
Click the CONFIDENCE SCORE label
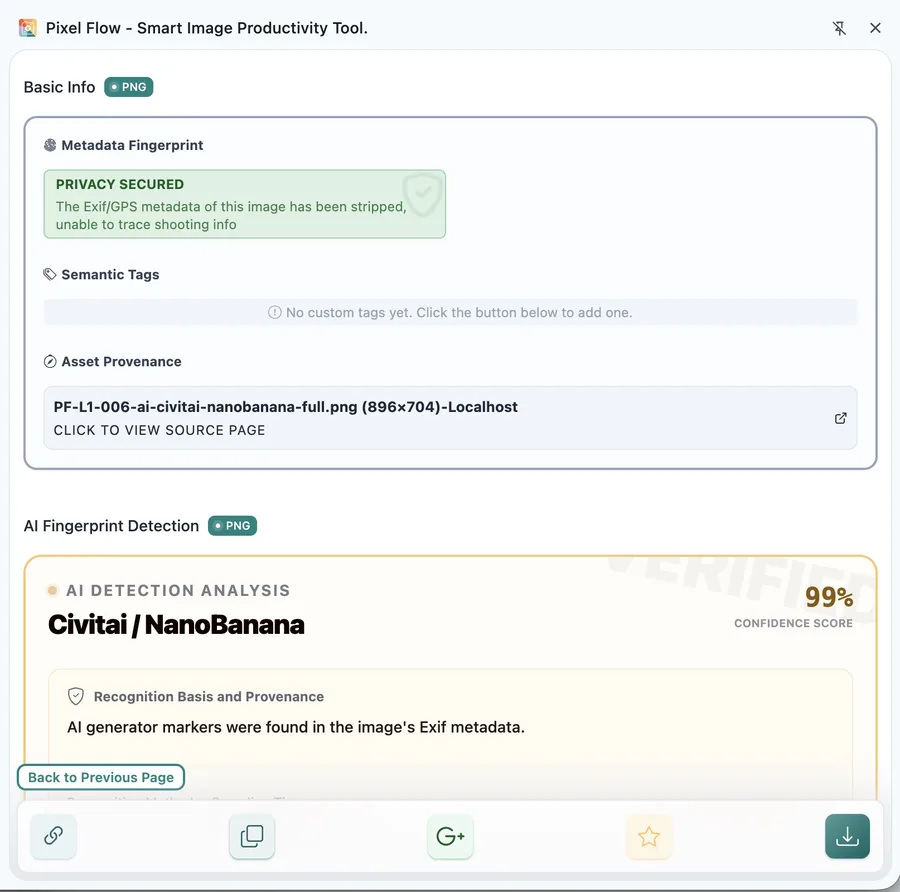click(793, 623)
